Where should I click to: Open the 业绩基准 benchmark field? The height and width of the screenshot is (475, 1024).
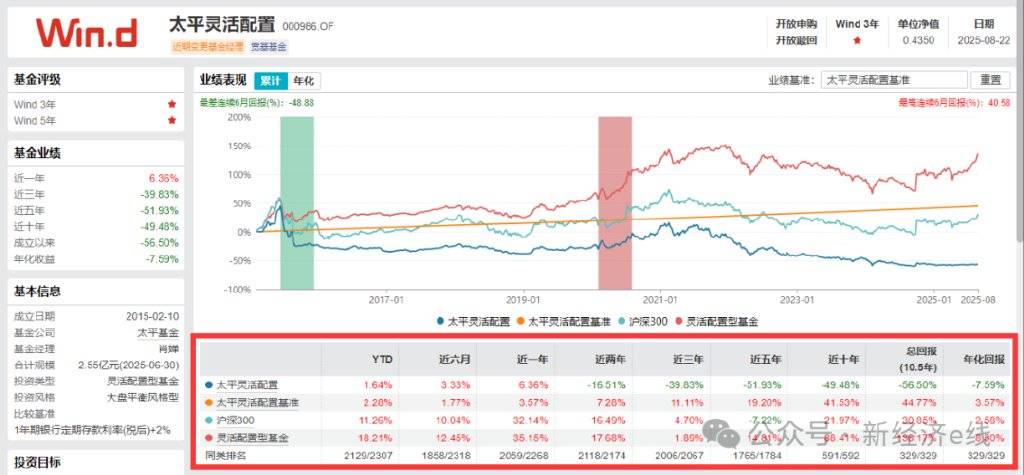tap(893, 80)
